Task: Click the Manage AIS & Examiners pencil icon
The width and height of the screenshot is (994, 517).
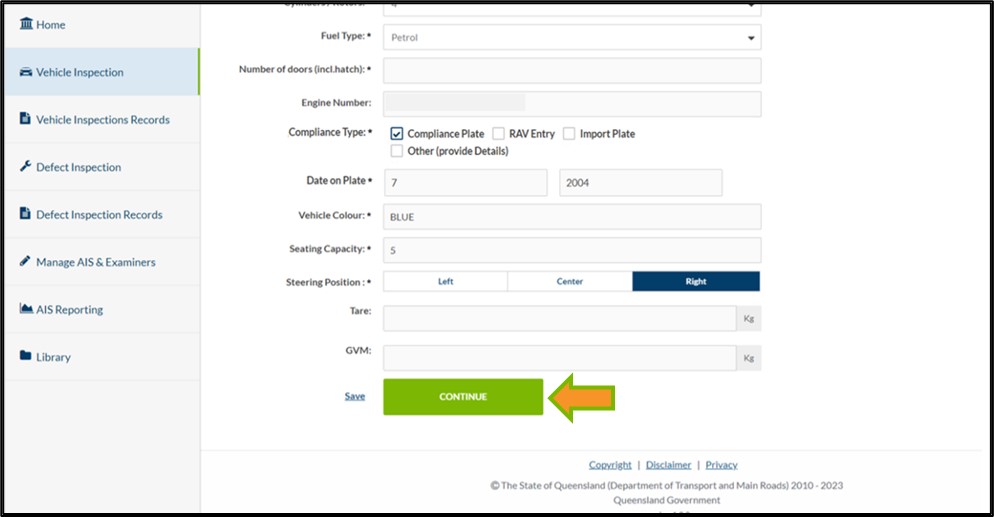Action: pyautogui.click(x=26, y=262)
